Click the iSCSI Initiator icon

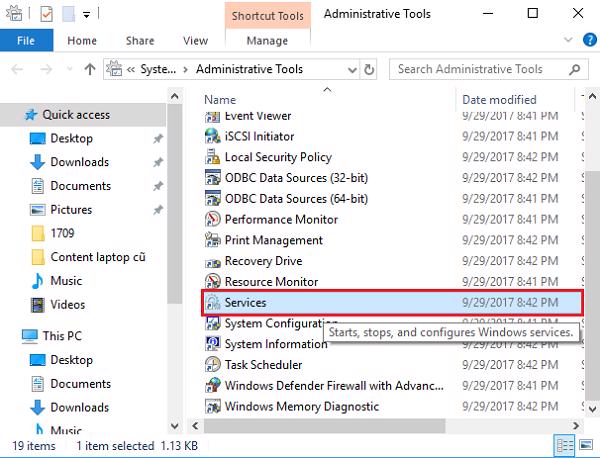212,137
